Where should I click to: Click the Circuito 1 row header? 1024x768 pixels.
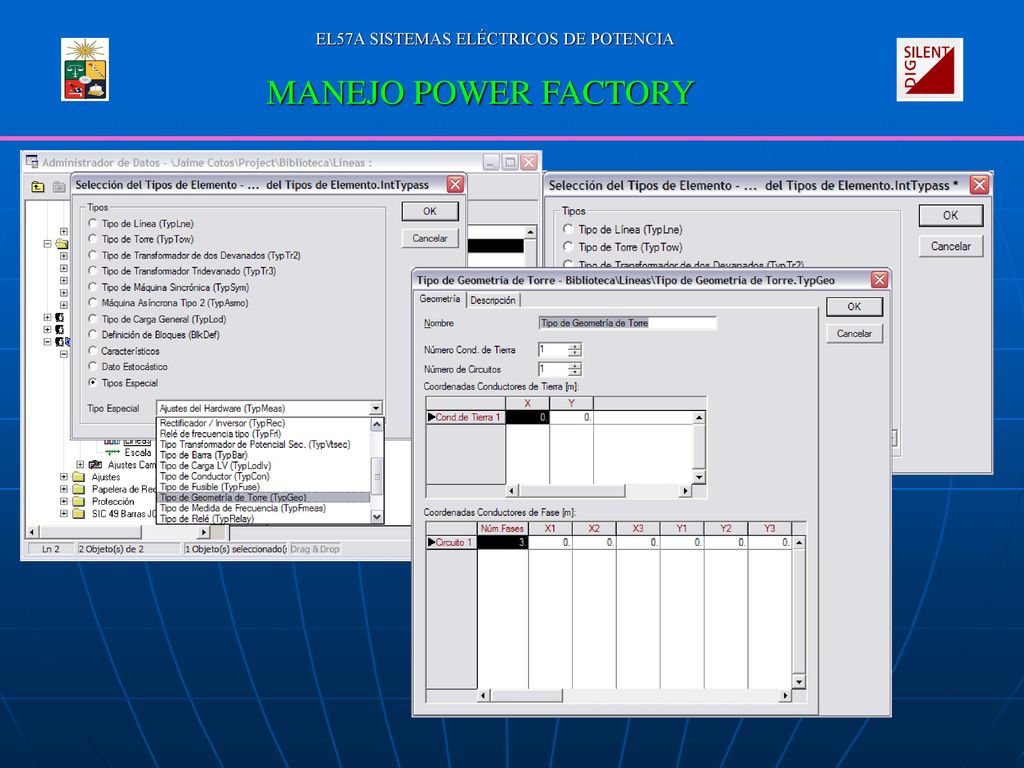click(452, 543)
